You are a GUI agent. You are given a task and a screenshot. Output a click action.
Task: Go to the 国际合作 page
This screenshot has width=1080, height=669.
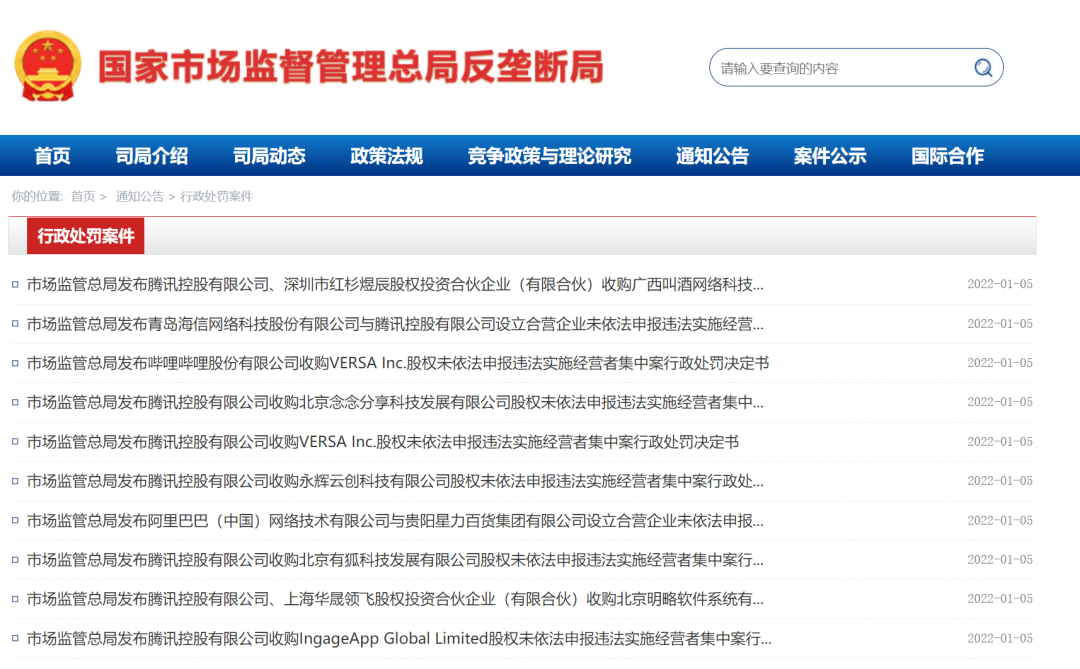(948, 156)
